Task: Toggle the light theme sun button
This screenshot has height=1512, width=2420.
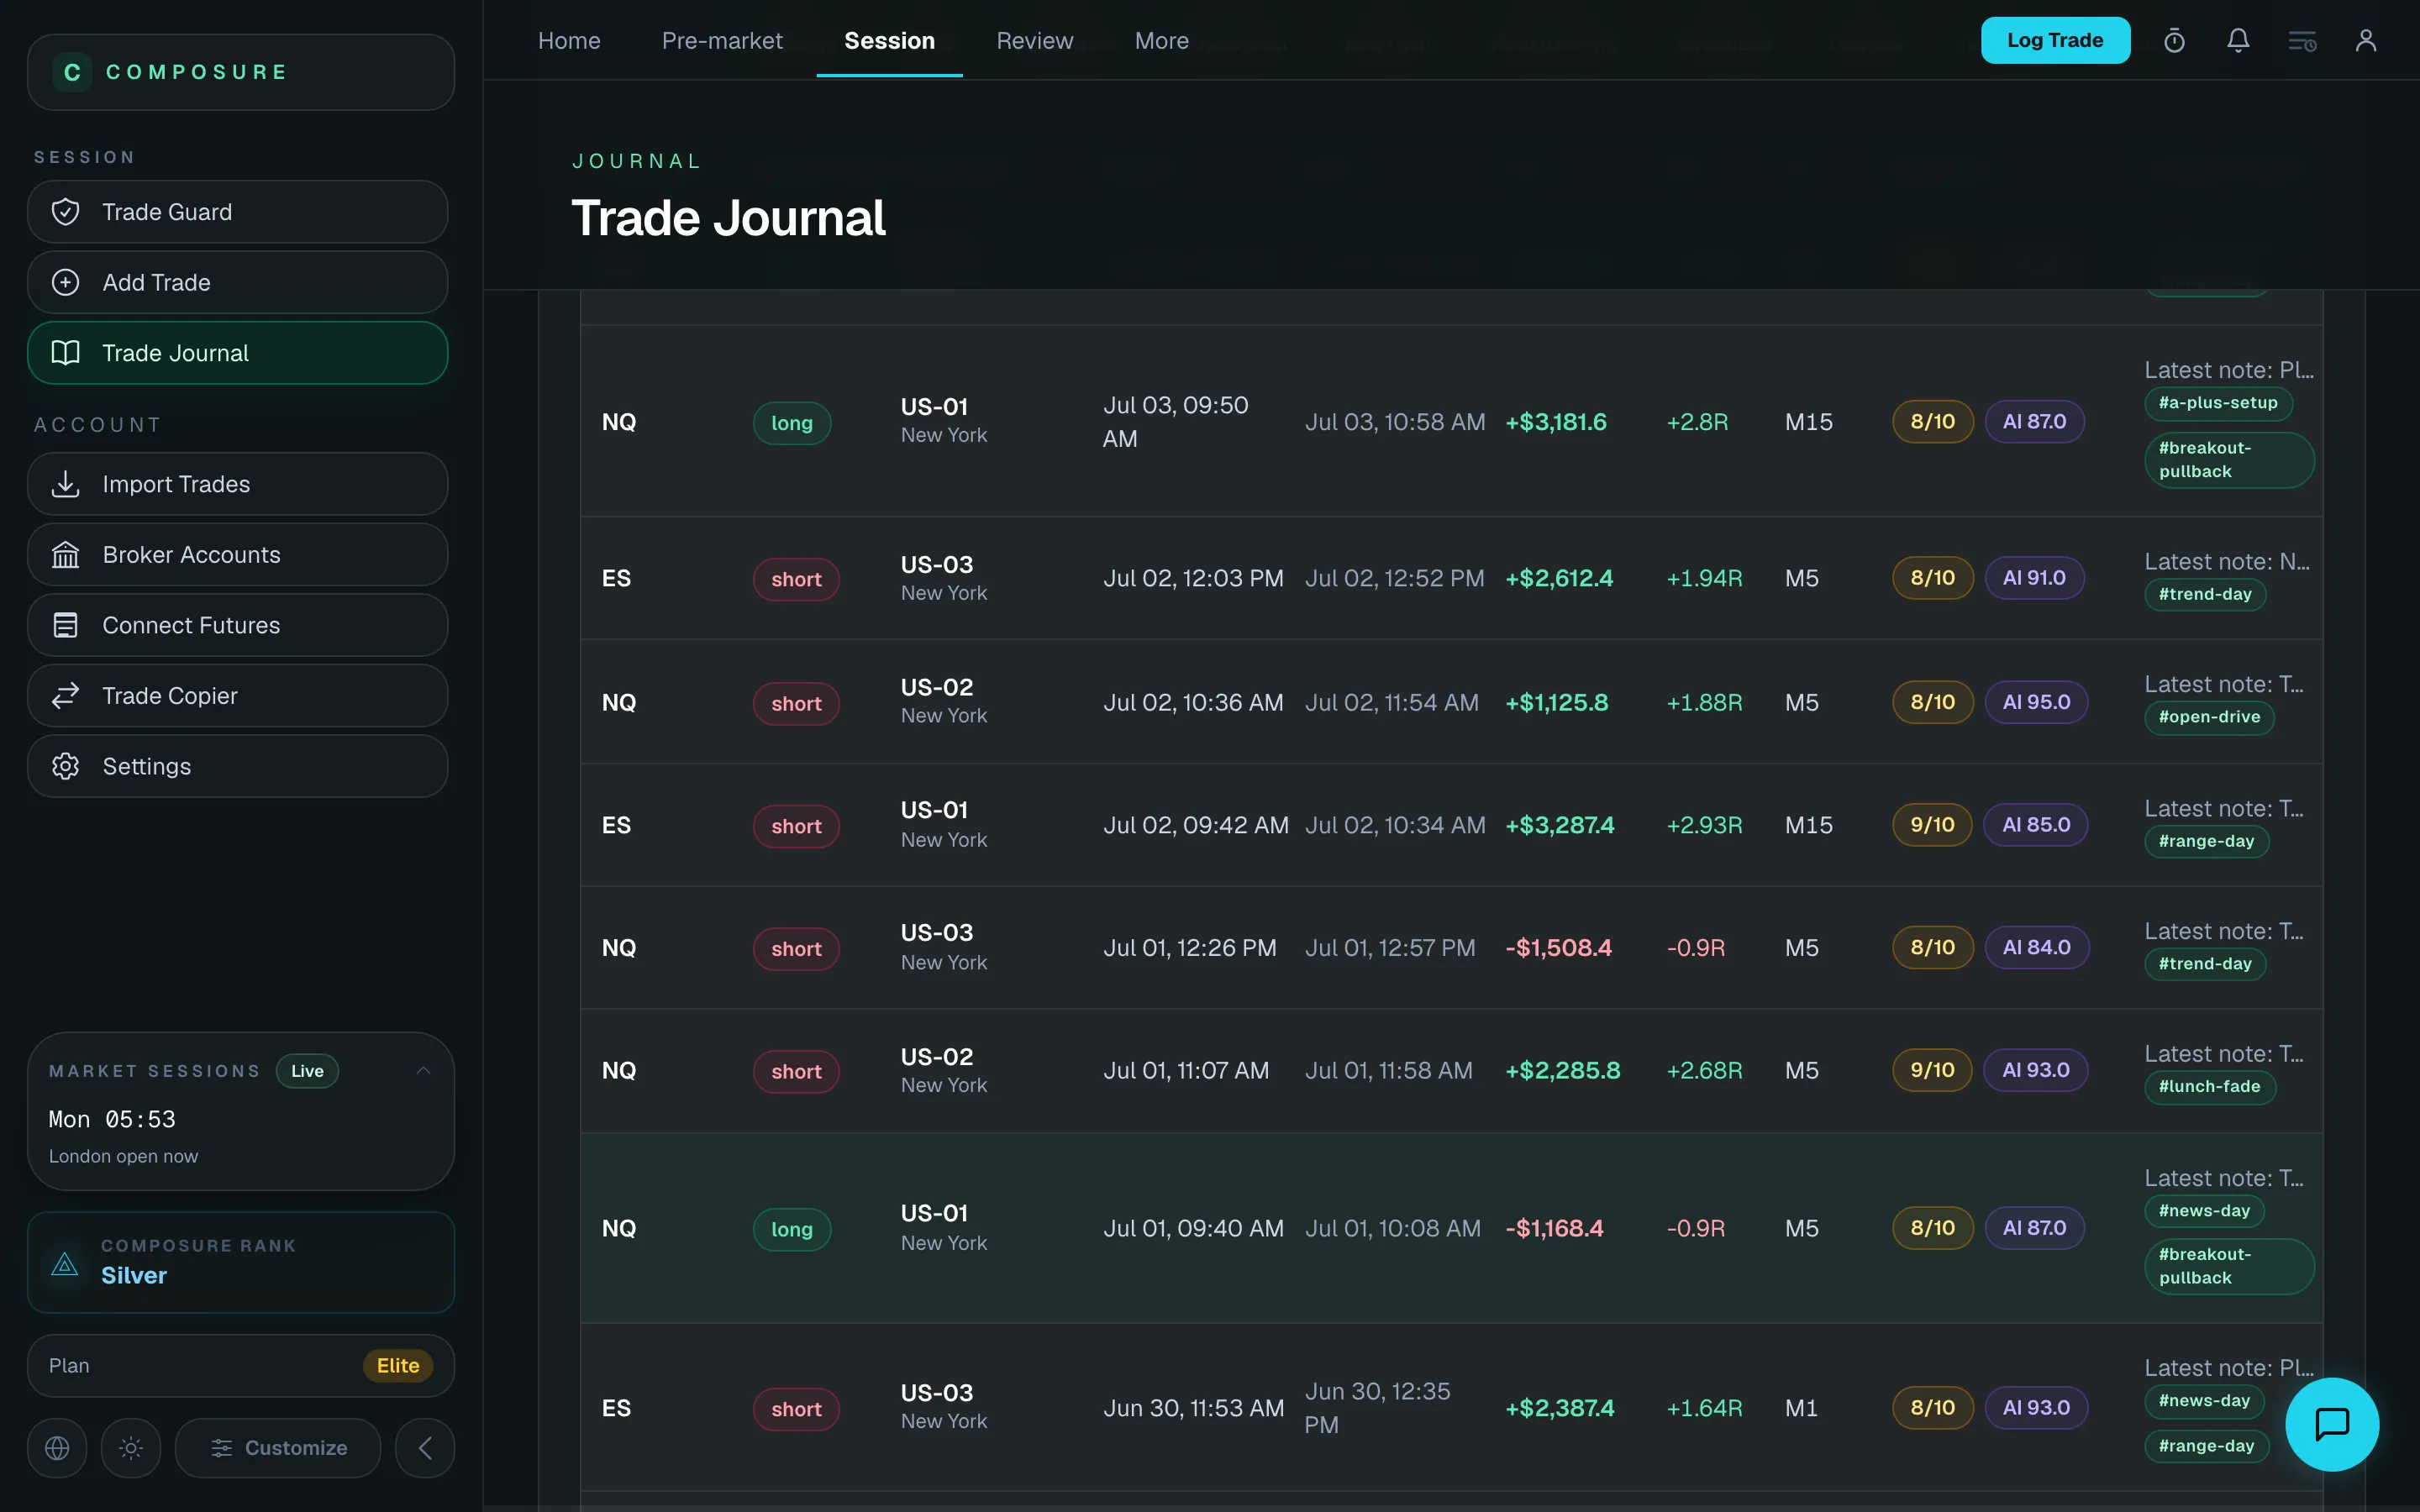Action: tap(131, 1448)
